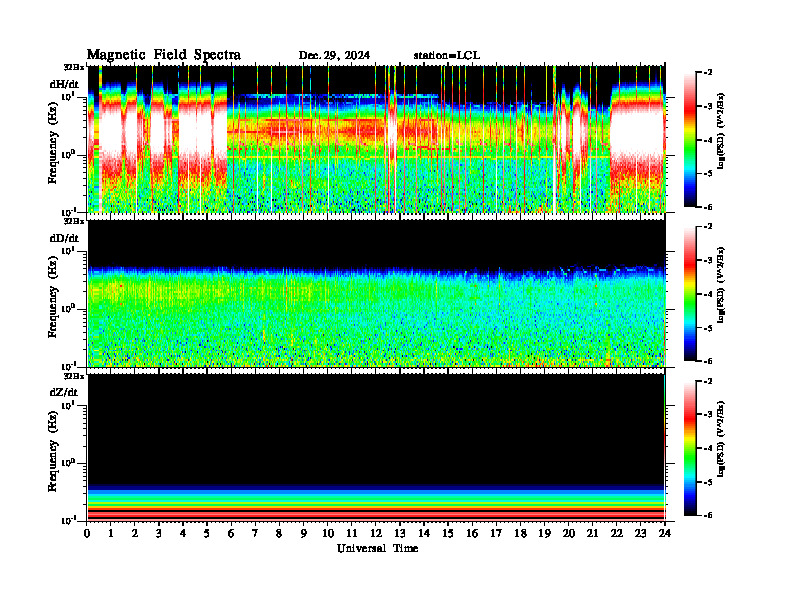Click hour "6" on the Universal Time axis
Screen dimensions: 792x612
click(x=231, y=533)
